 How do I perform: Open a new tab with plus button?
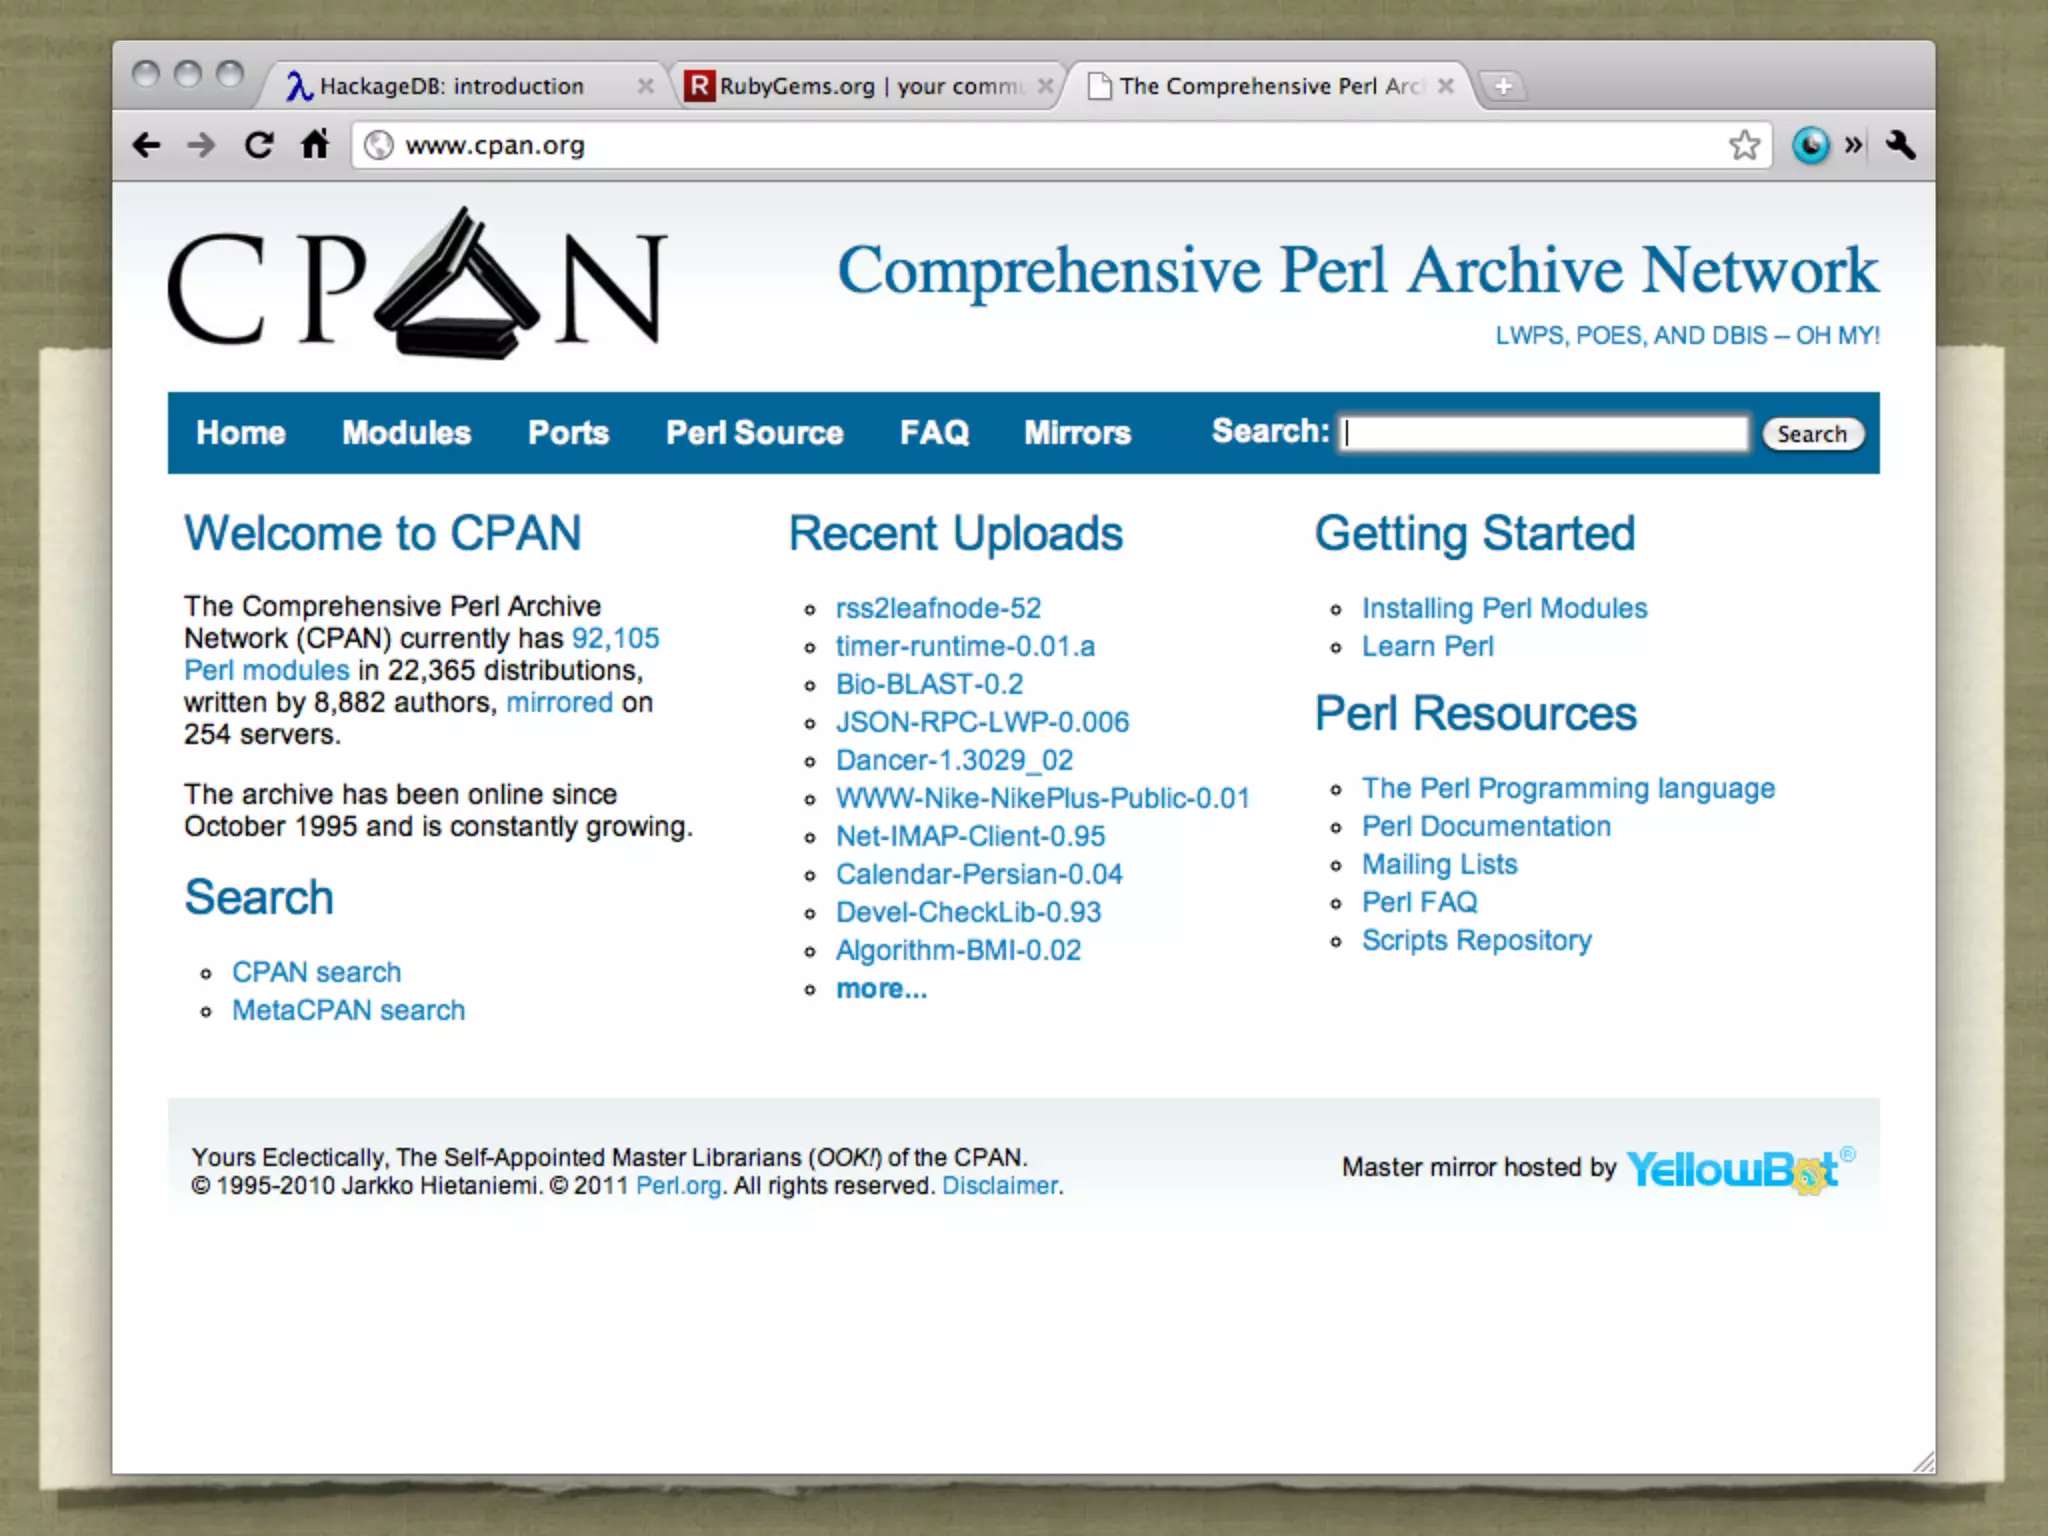pyautogui.click(x=1502, y=87)
